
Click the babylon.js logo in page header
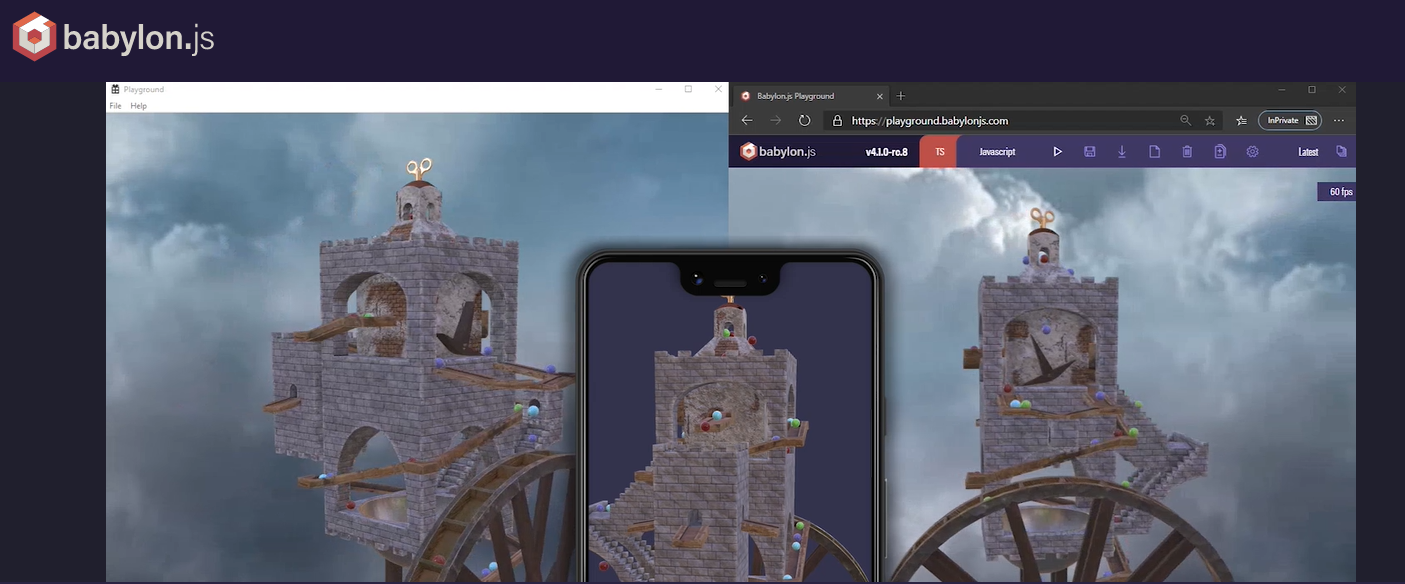click(113, 38)
